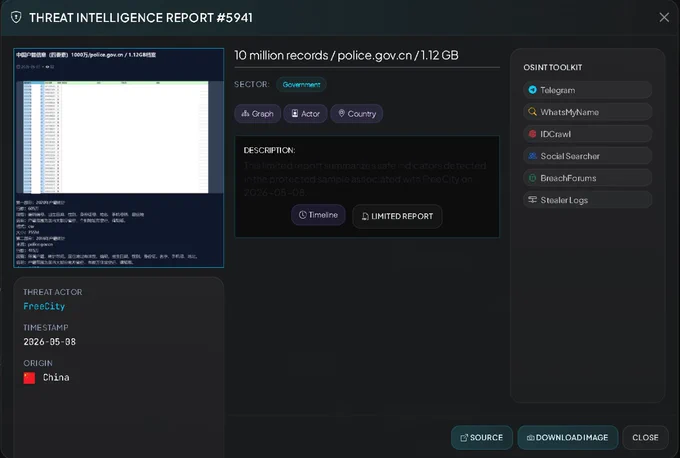Click the green BreachForums icon
This screenshot has height=458, width=680.
coord(532,178)
